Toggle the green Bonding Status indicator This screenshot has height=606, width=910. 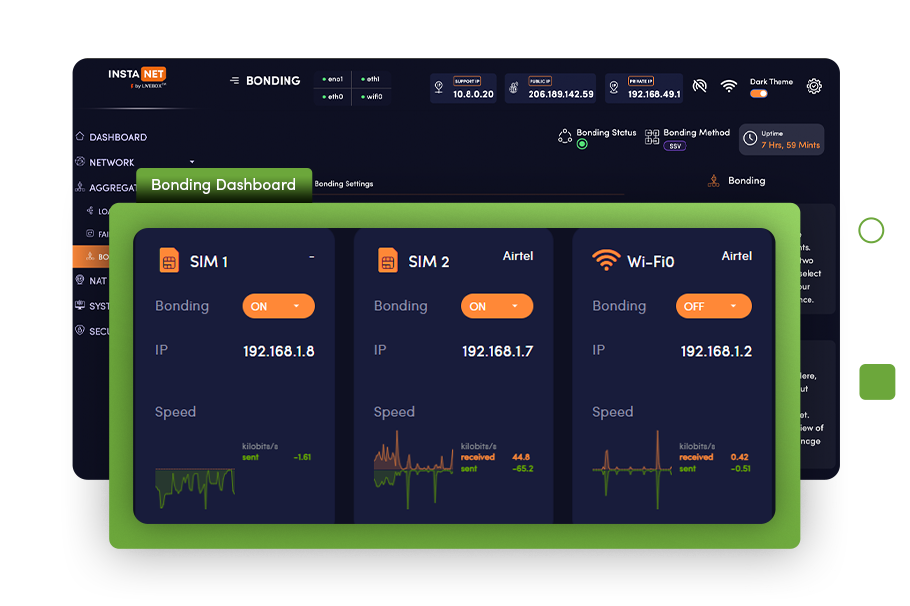click(x=582, y=144)
